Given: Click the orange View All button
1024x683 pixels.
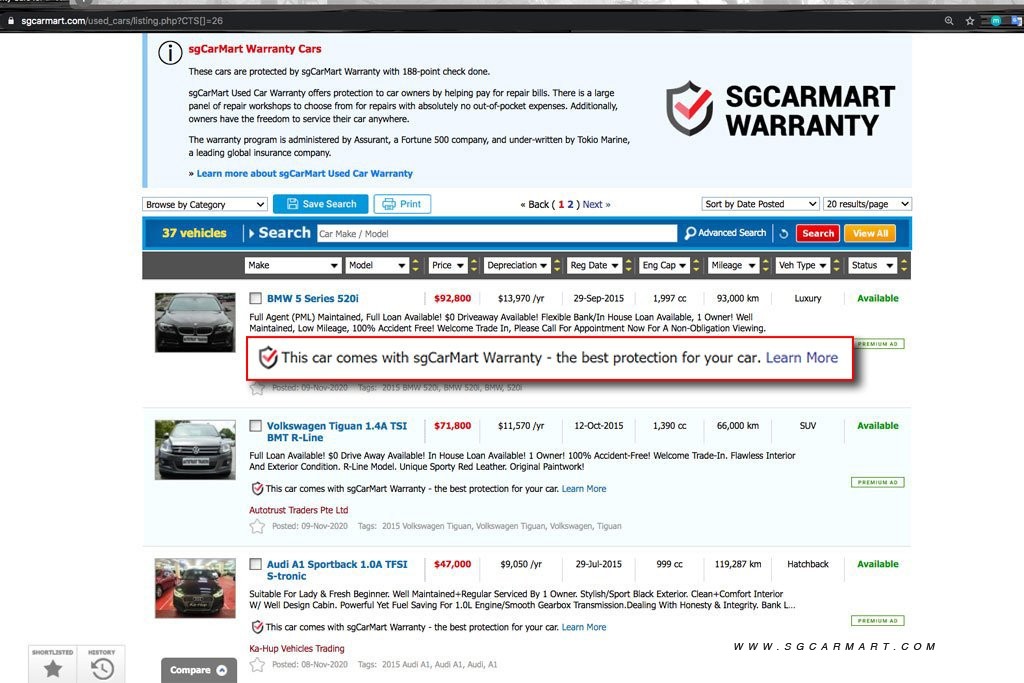Looking at the screenshot, I should pyautogui.click(x=870, y=233).
